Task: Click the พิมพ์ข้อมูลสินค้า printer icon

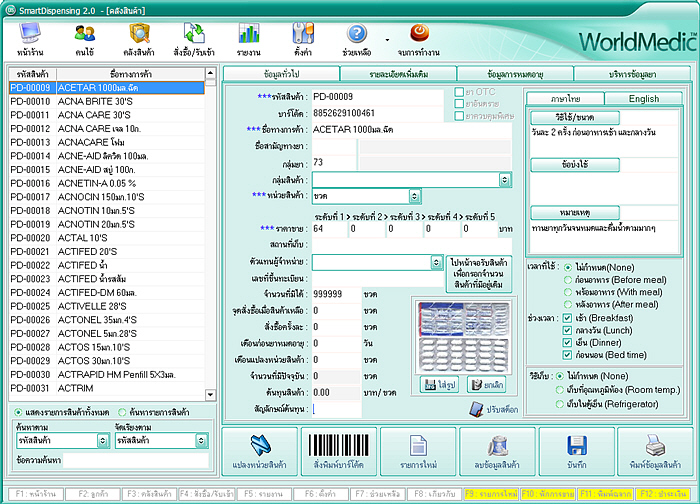Action: (x=655, y=445)
